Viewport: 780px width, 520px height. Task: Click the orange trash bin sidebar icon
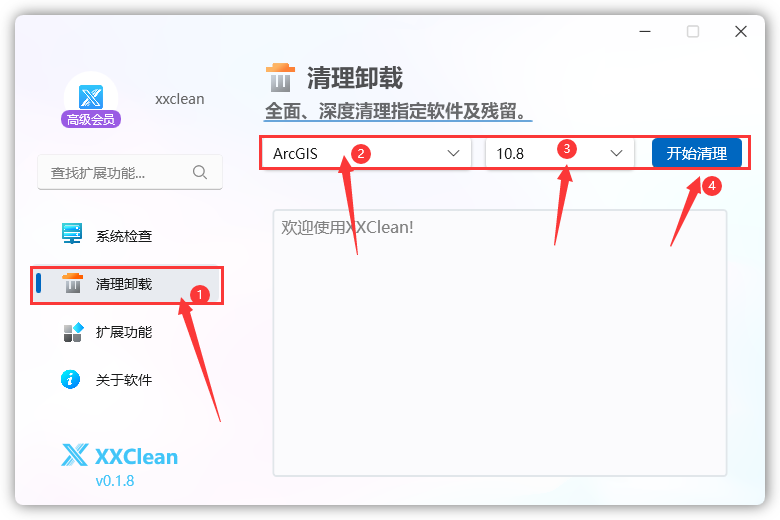coord(73,283)
